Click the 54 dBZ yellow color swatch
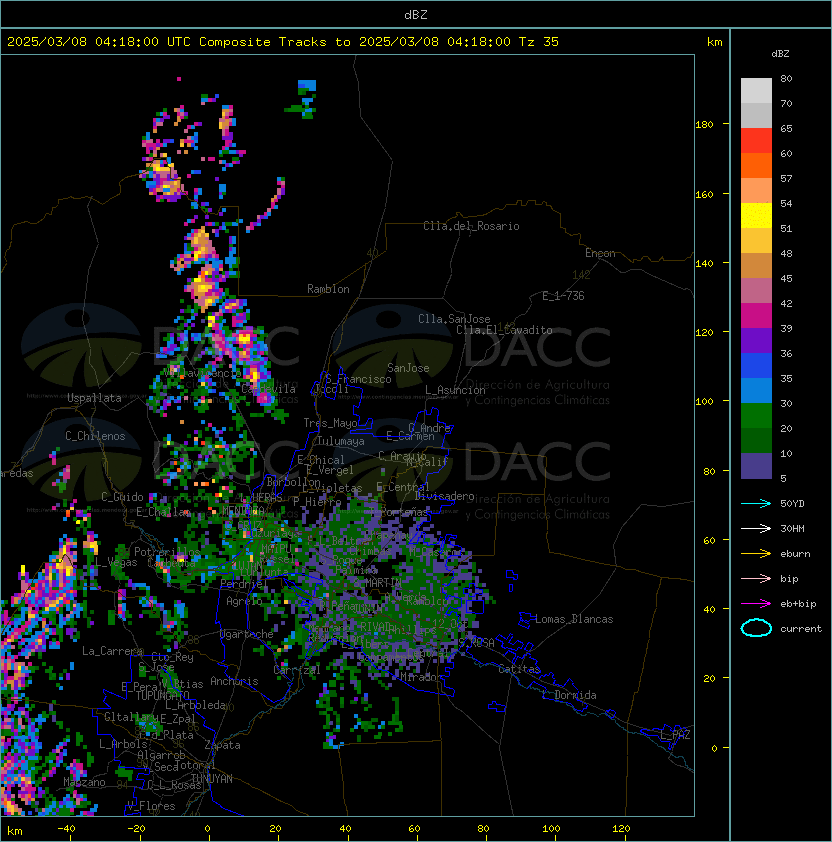 pyautogui.click(x=756, y=215)
